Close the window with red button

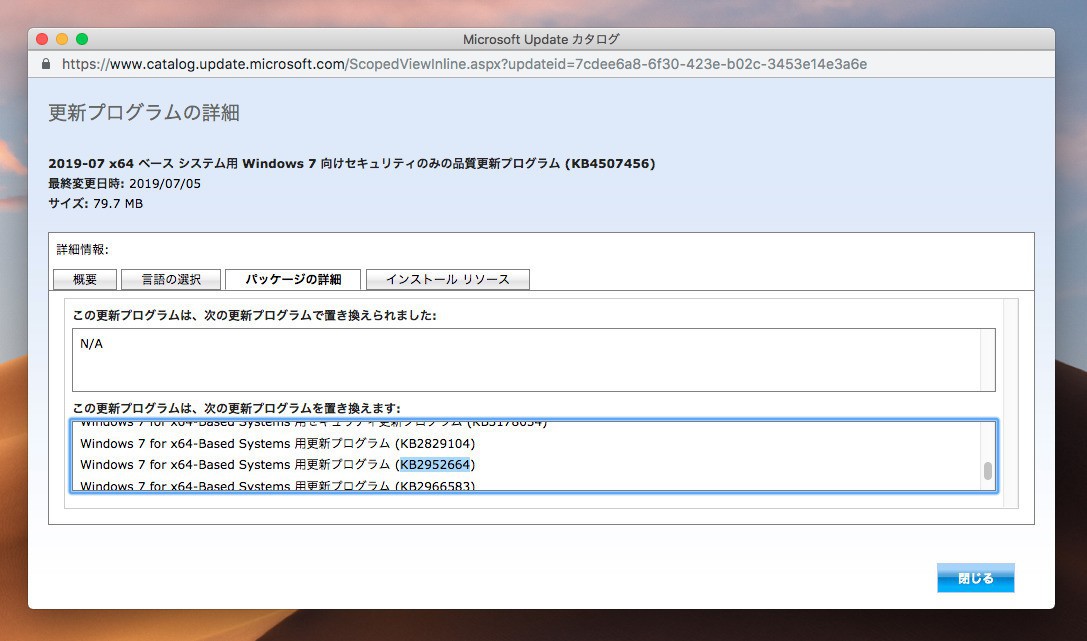pos(42,39)
